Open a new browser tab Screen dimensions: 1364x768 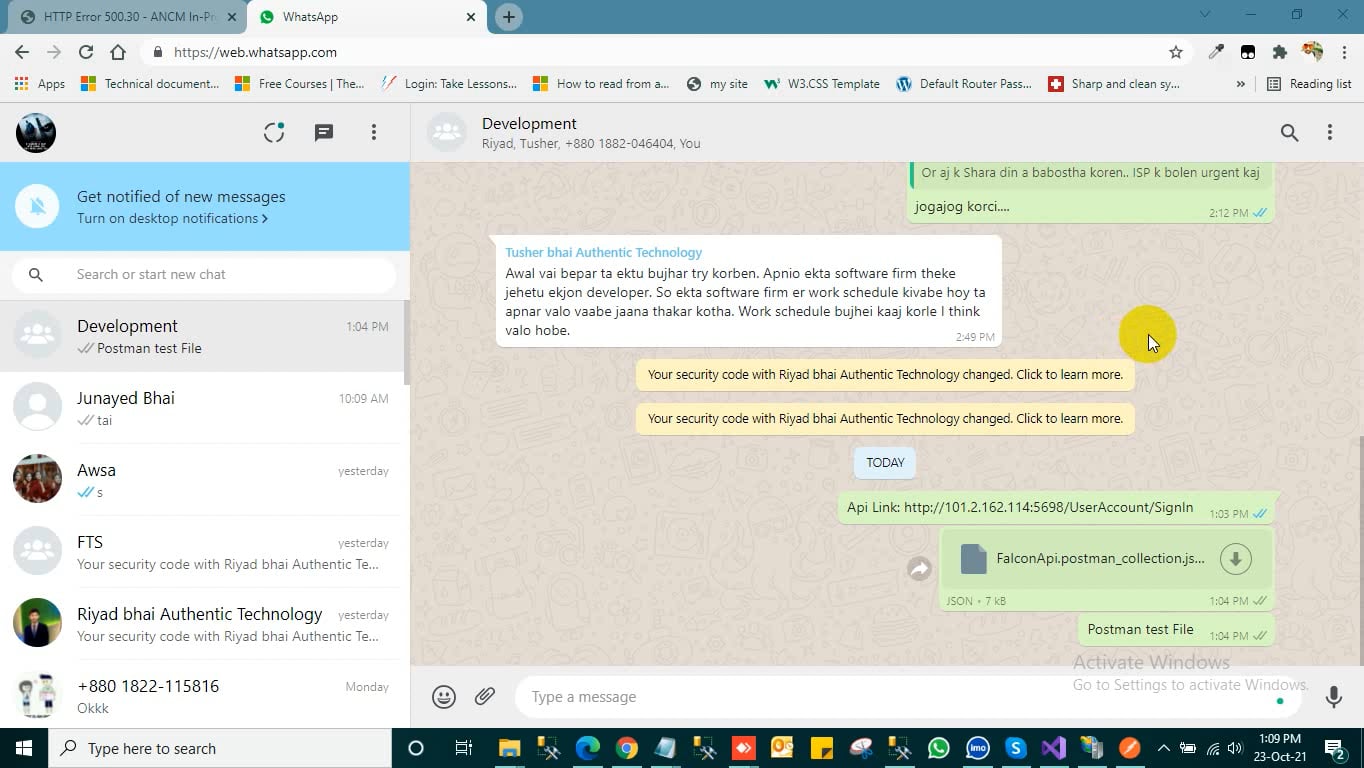pos(509,17)
